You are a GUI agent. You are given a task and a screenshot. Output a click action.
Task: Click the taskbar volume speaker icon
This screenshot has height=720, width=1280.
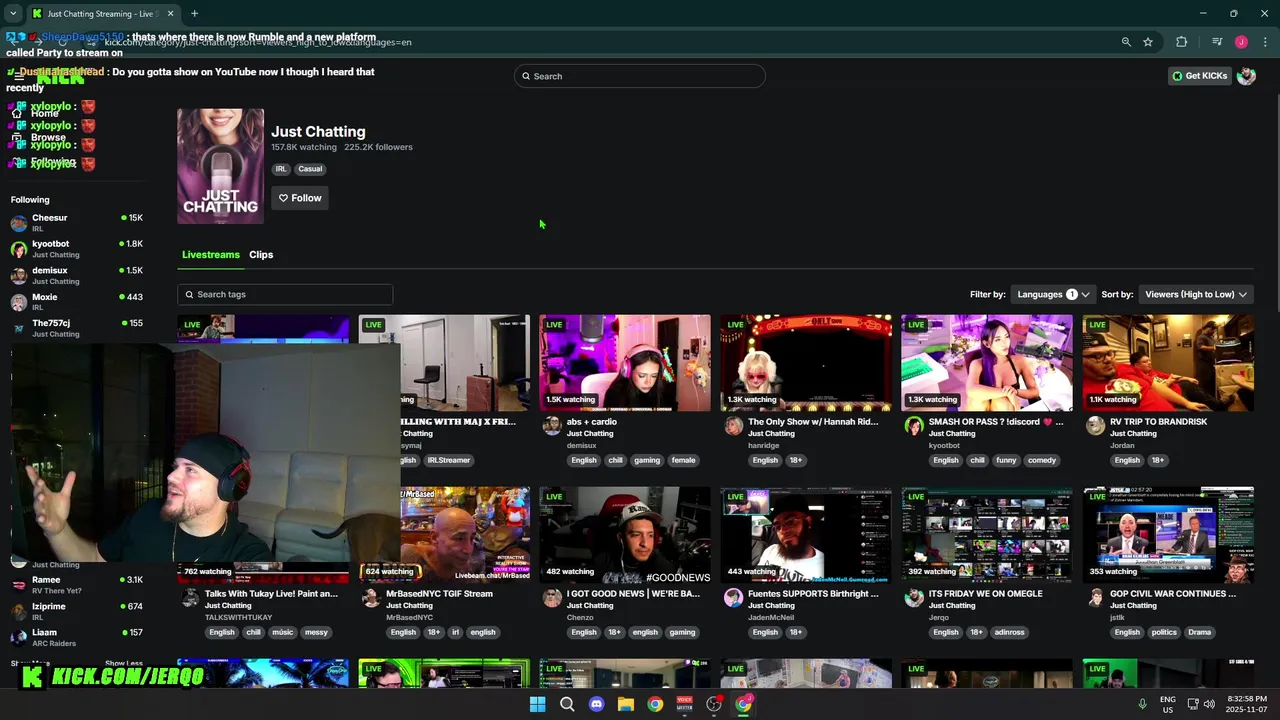point(1209,704)
